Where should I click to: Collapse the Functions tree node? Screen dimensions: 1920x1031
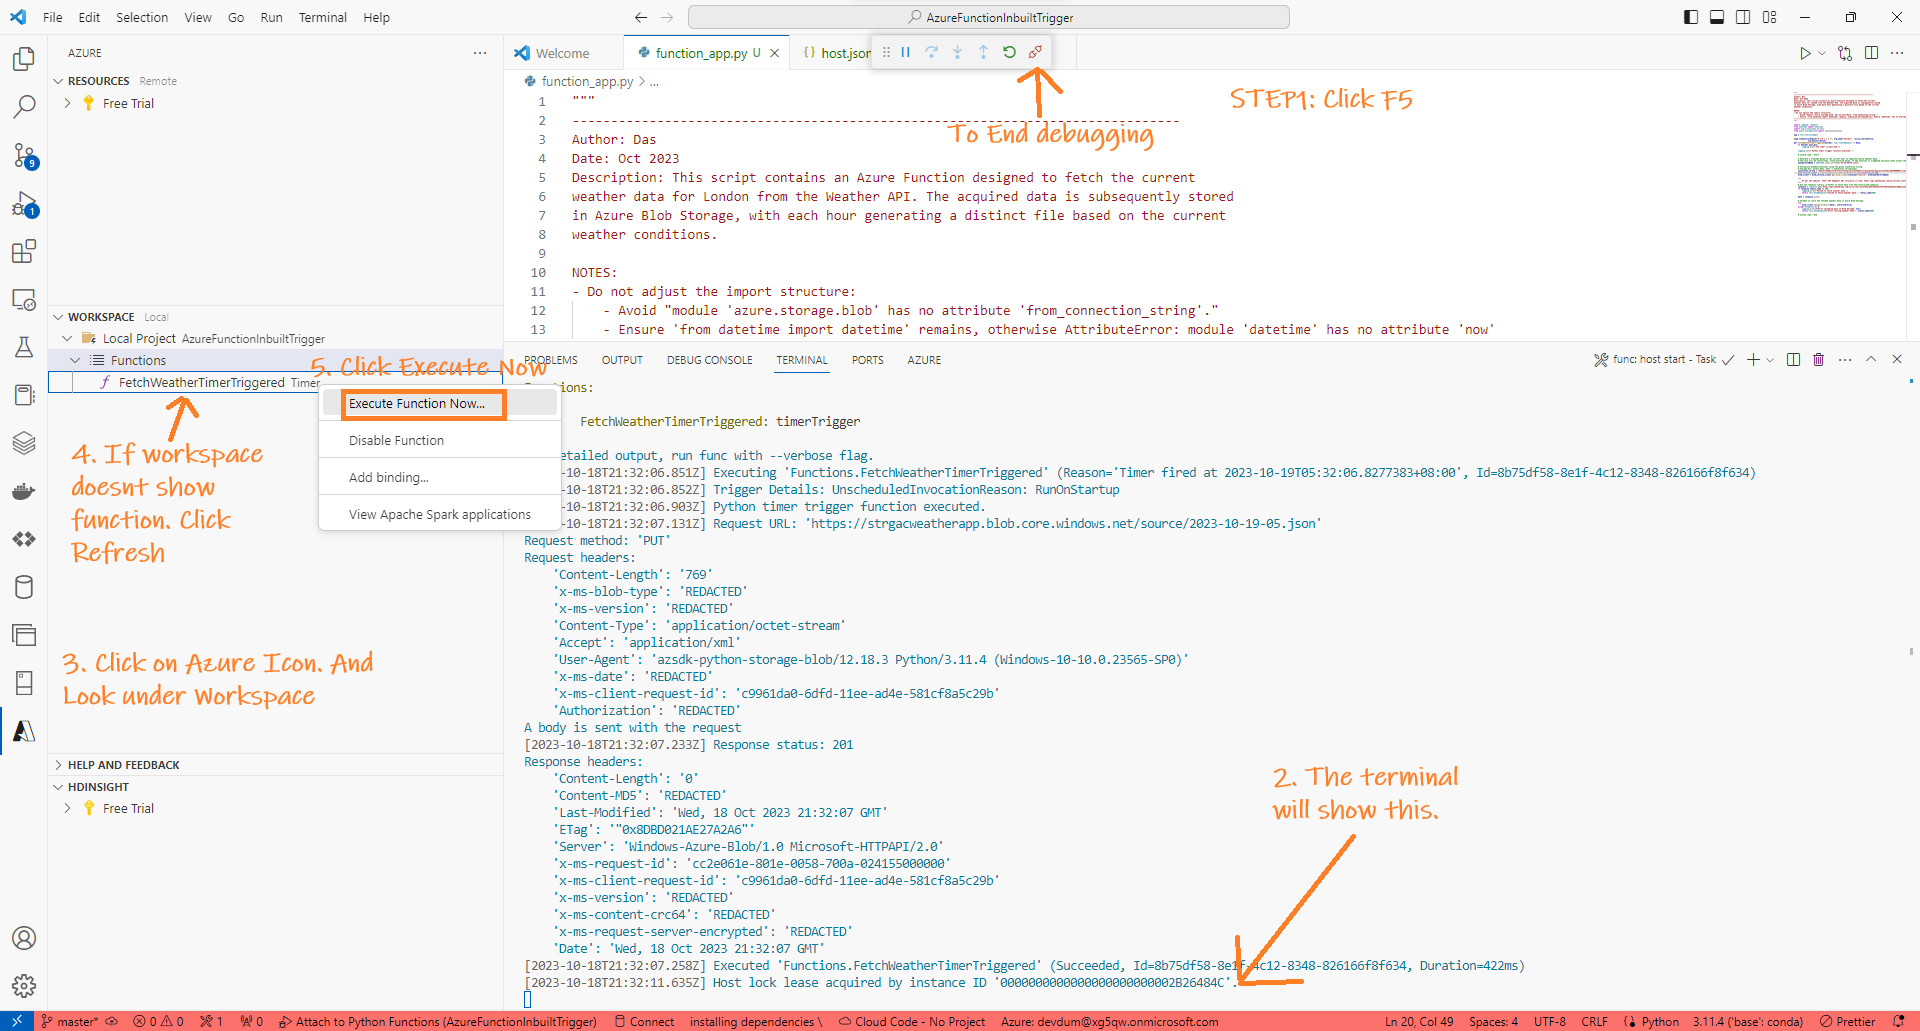75,360
